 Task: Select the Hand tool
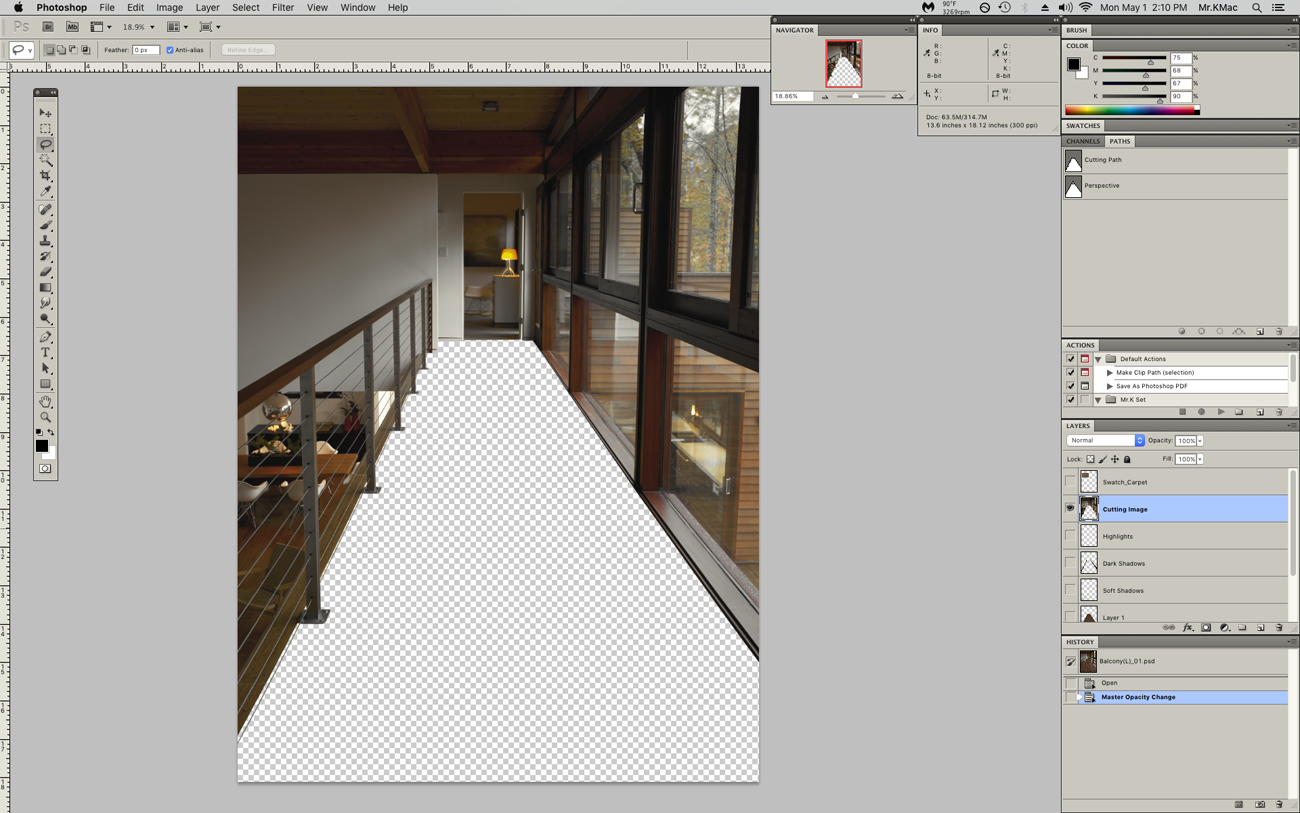coord(45,401)
